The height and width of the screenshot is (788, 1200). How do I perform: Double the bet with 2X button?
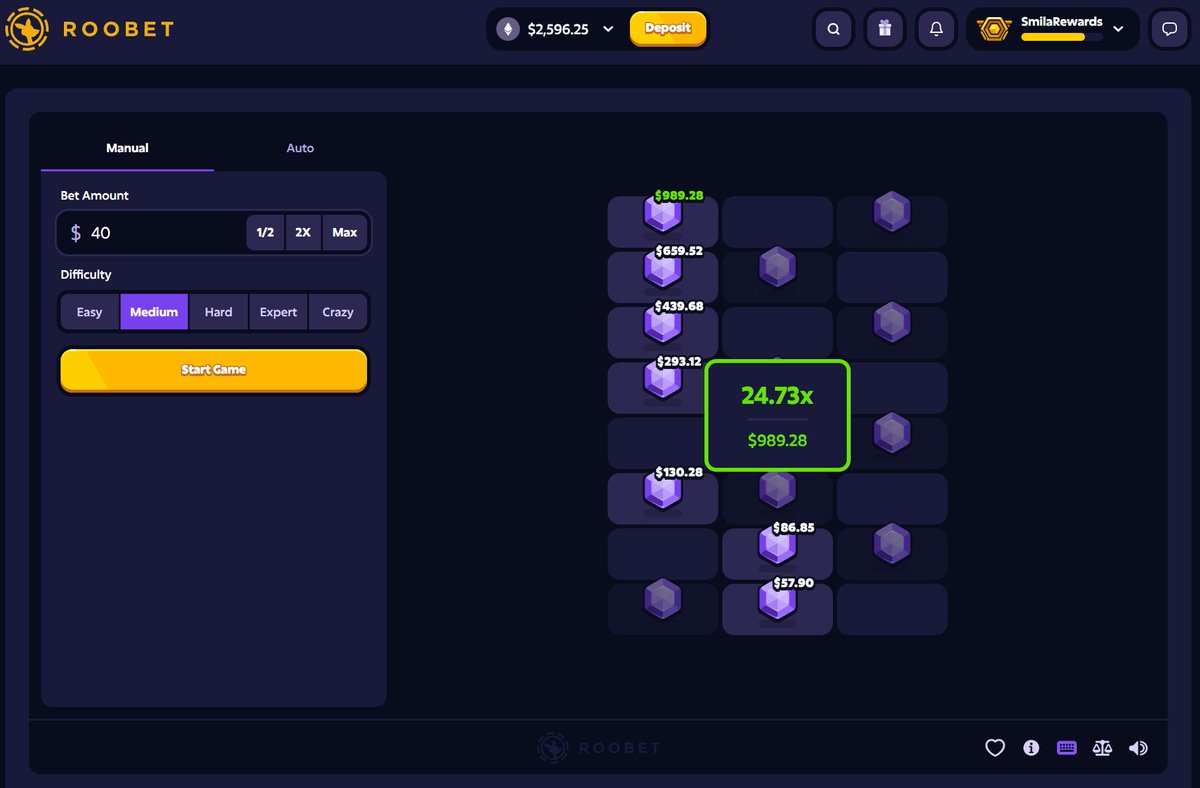[303, 233]
